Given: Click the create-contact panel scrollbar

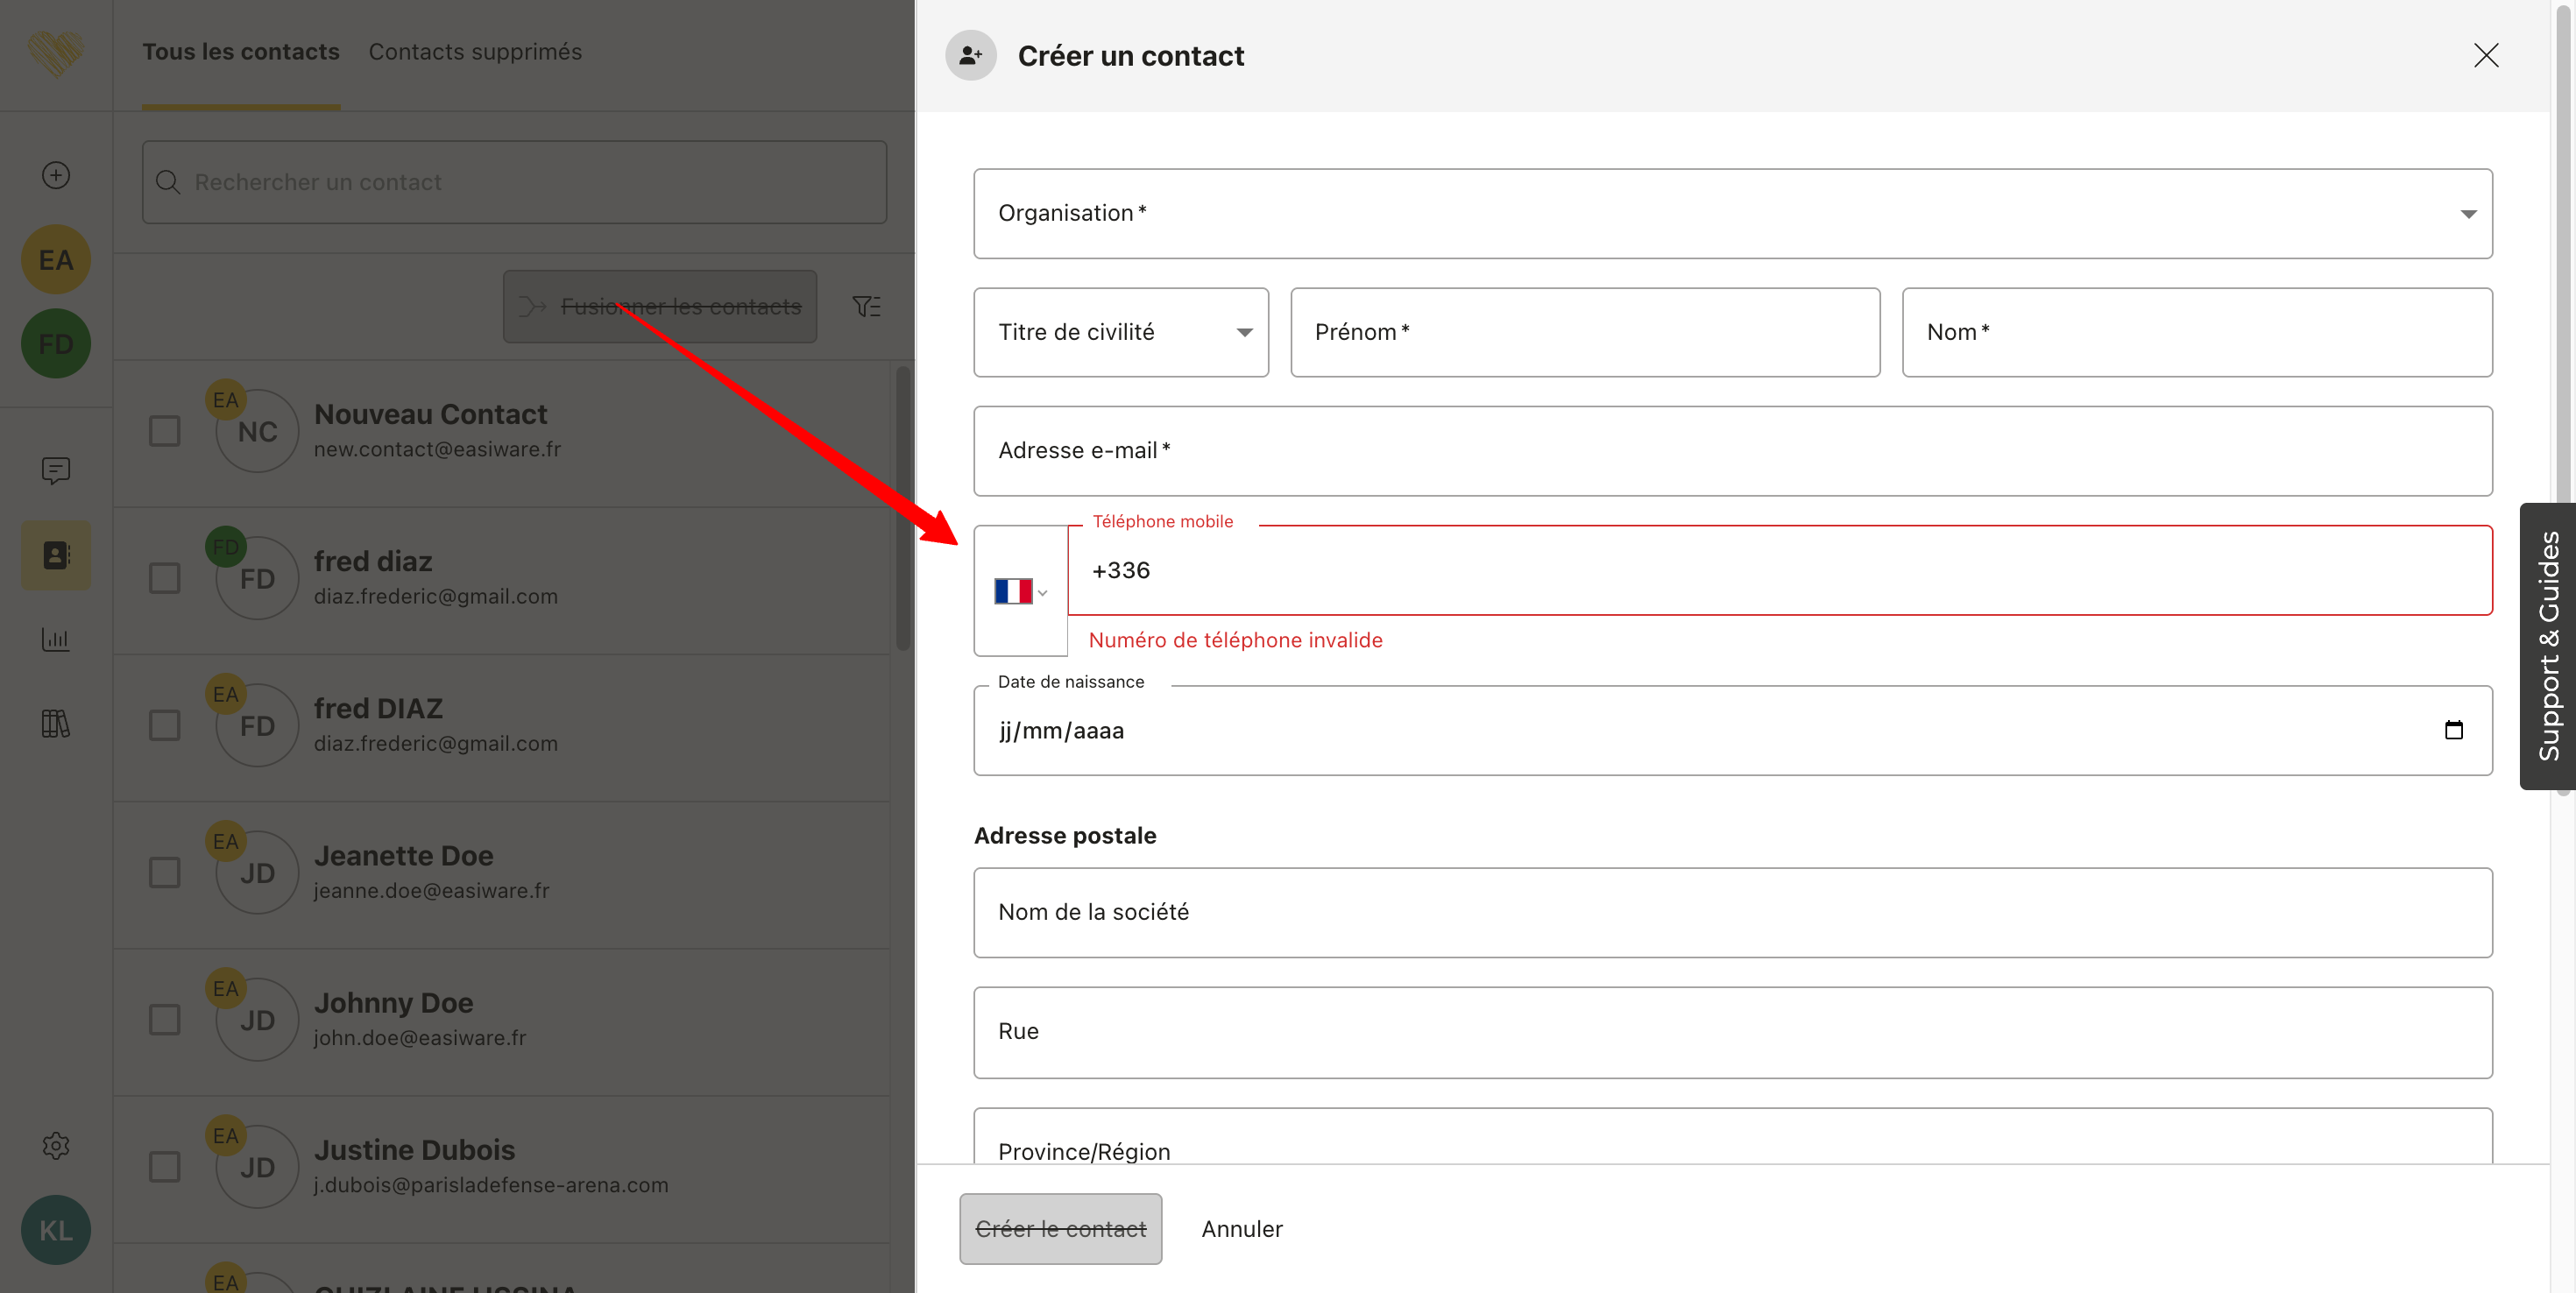Looking at the screenshot, I should pos(2564,400).
